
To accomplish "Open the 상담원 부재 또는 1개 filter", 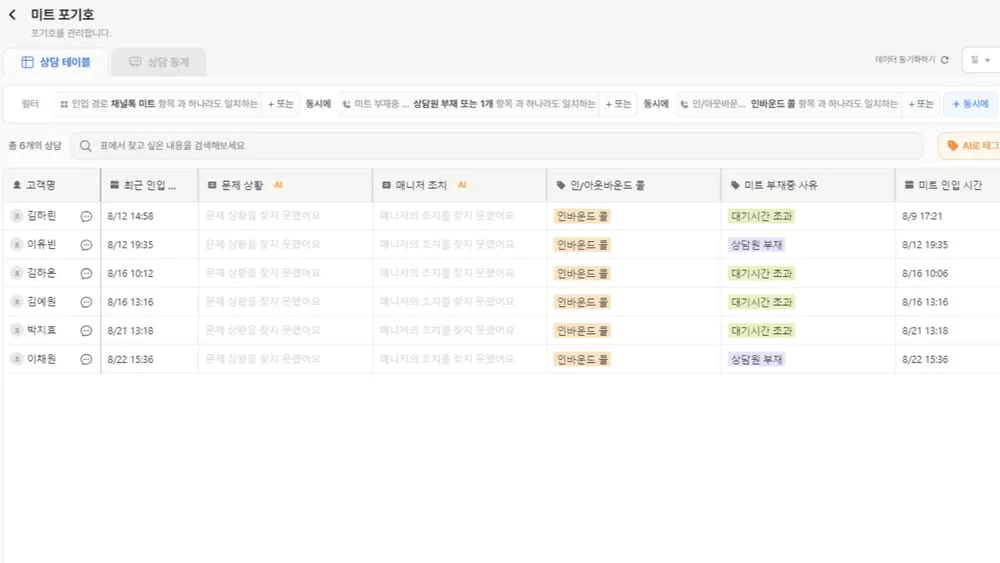I will click(x=468, y=104).
